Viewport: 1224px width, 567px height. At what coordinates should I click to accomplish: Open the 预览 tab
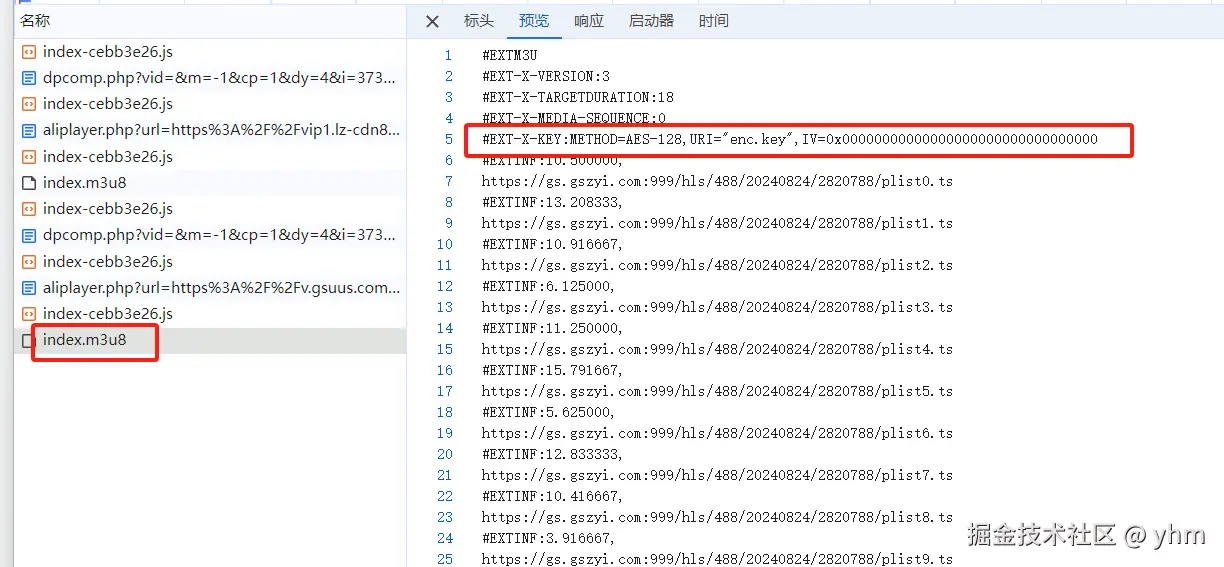[534, 21]
